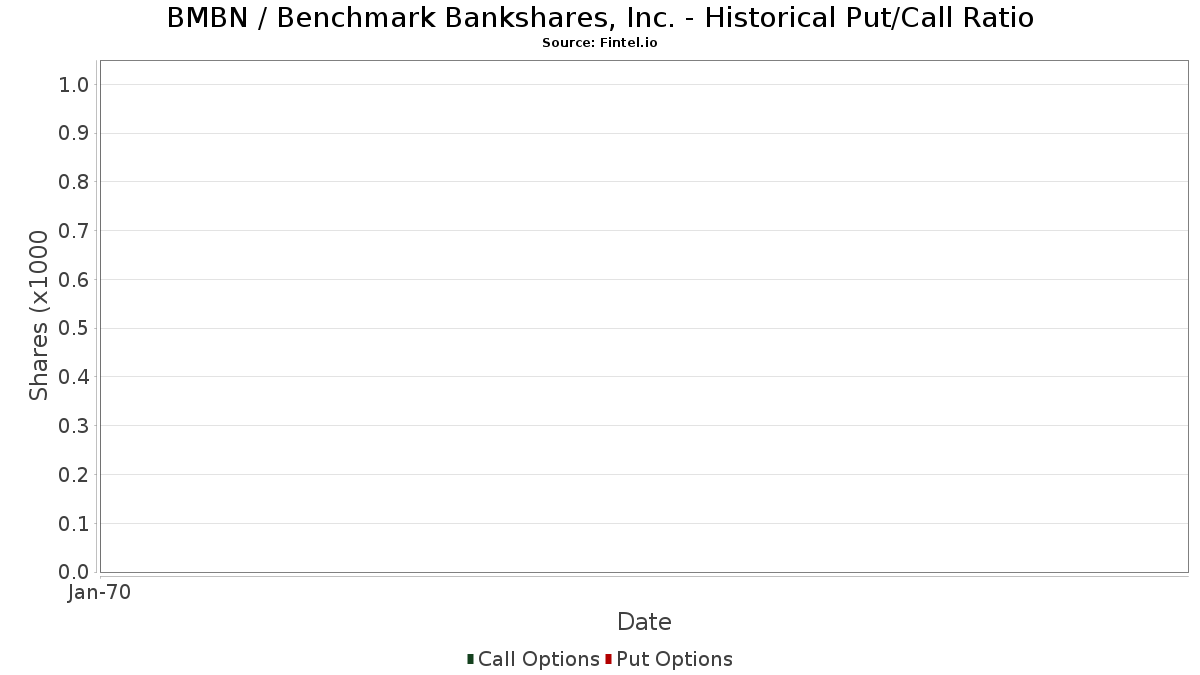Image resolution: width=1200 pixels, height=675 pixels.
Task: Click the green Call Options legend swatch
Action: click(470, 659)
